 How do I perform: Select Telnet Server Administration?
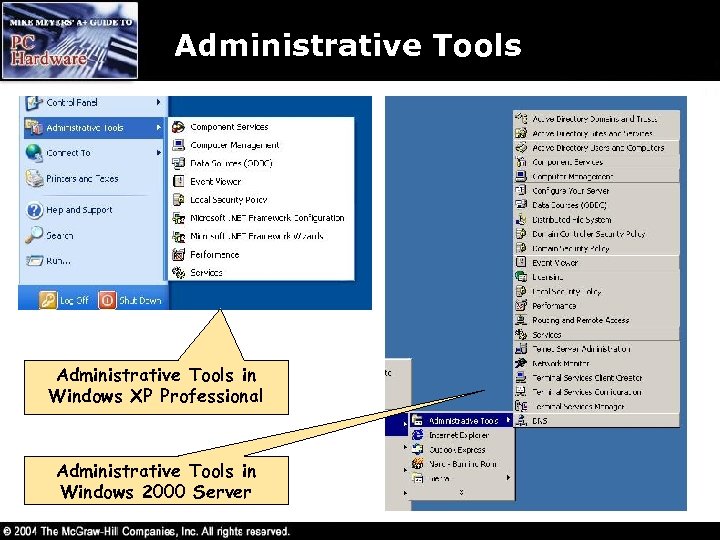click(596, 349)
